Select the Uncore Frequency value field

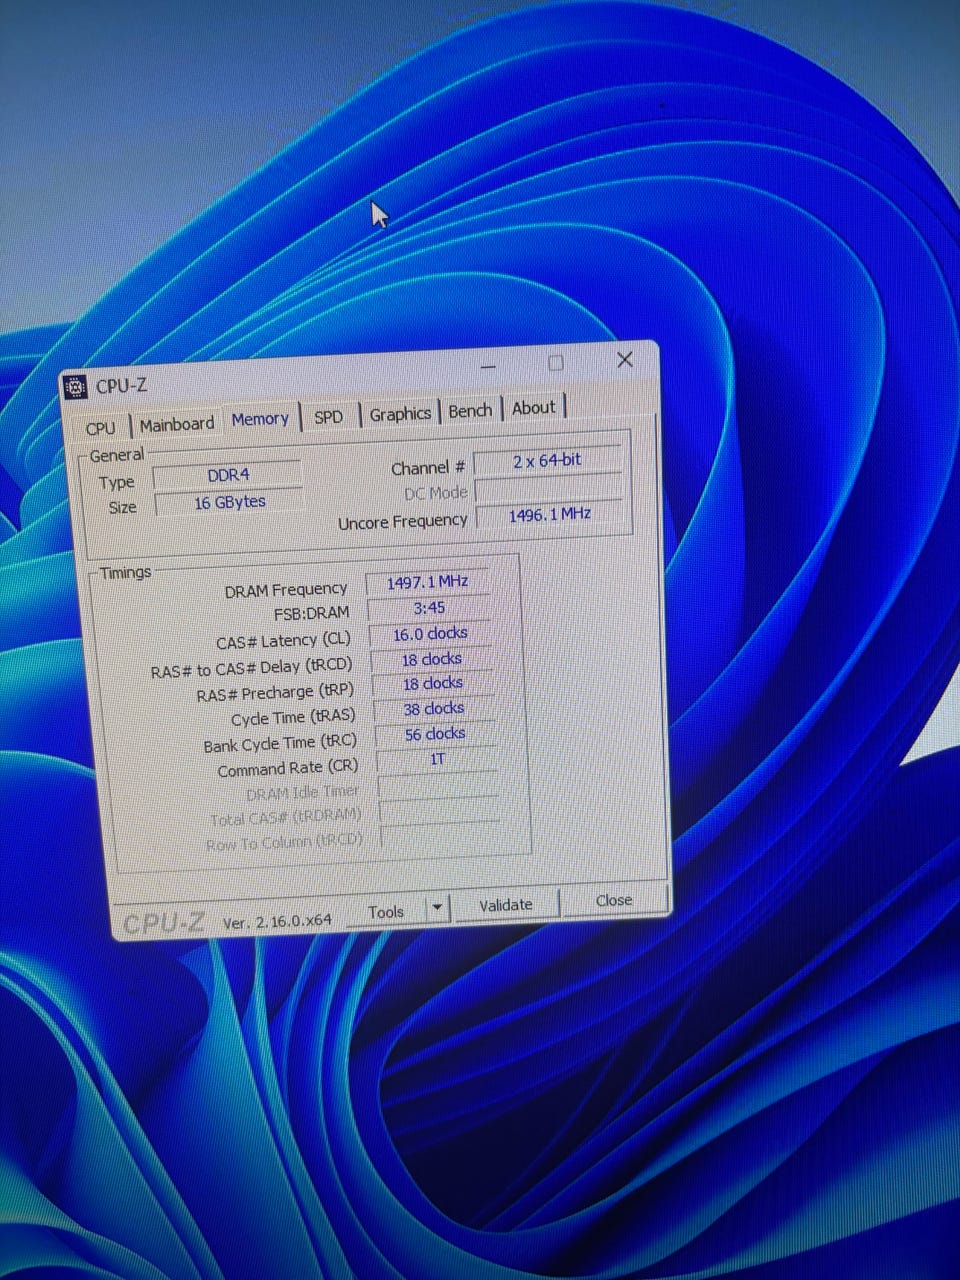(x=549, y=515)
